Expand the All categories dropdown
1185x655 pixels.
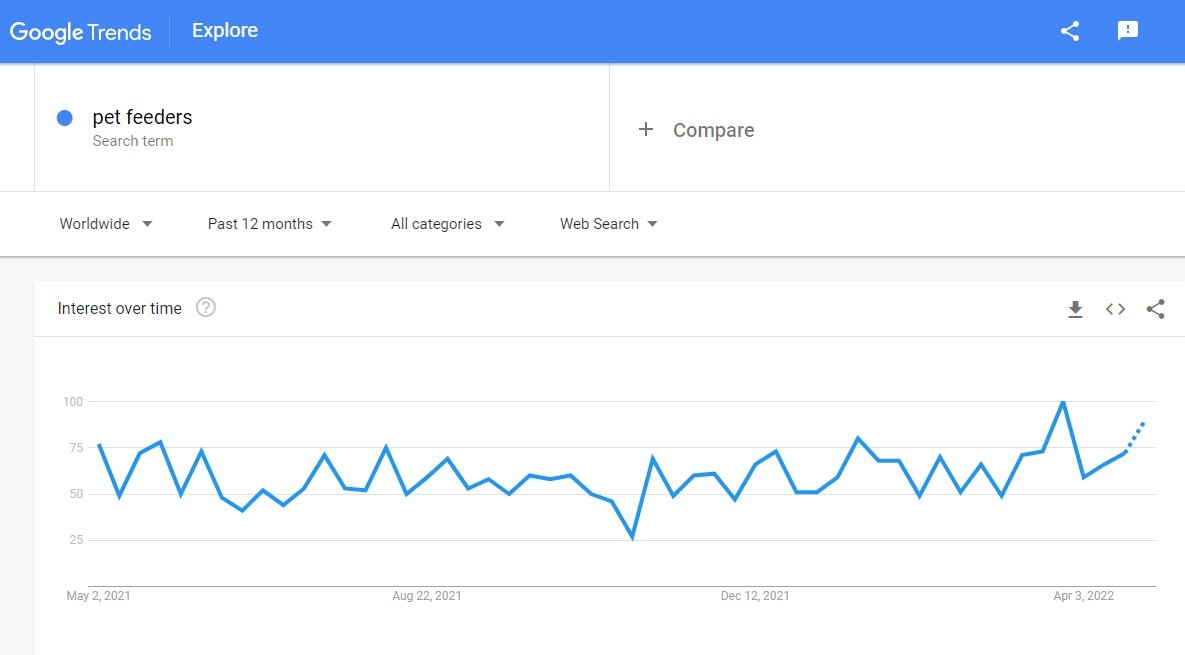[447, 224]
